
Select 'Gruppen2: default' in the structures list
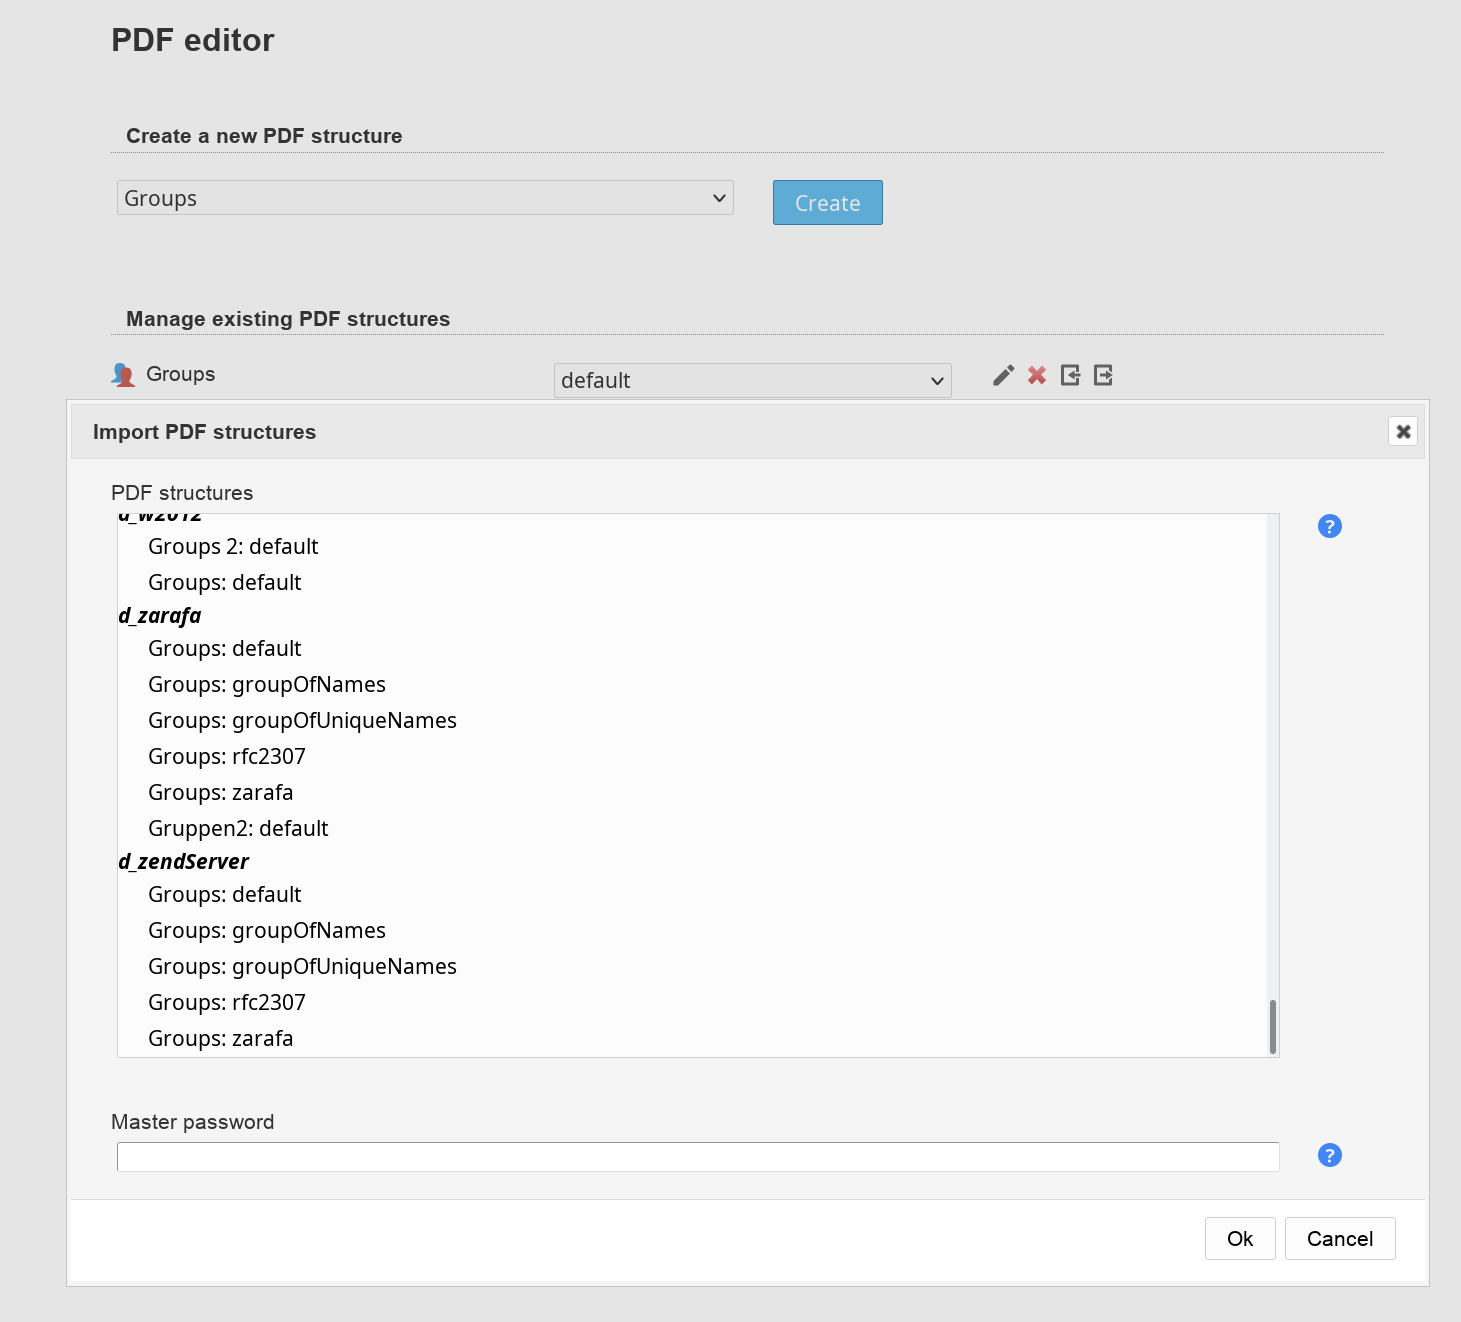(238, 829)
